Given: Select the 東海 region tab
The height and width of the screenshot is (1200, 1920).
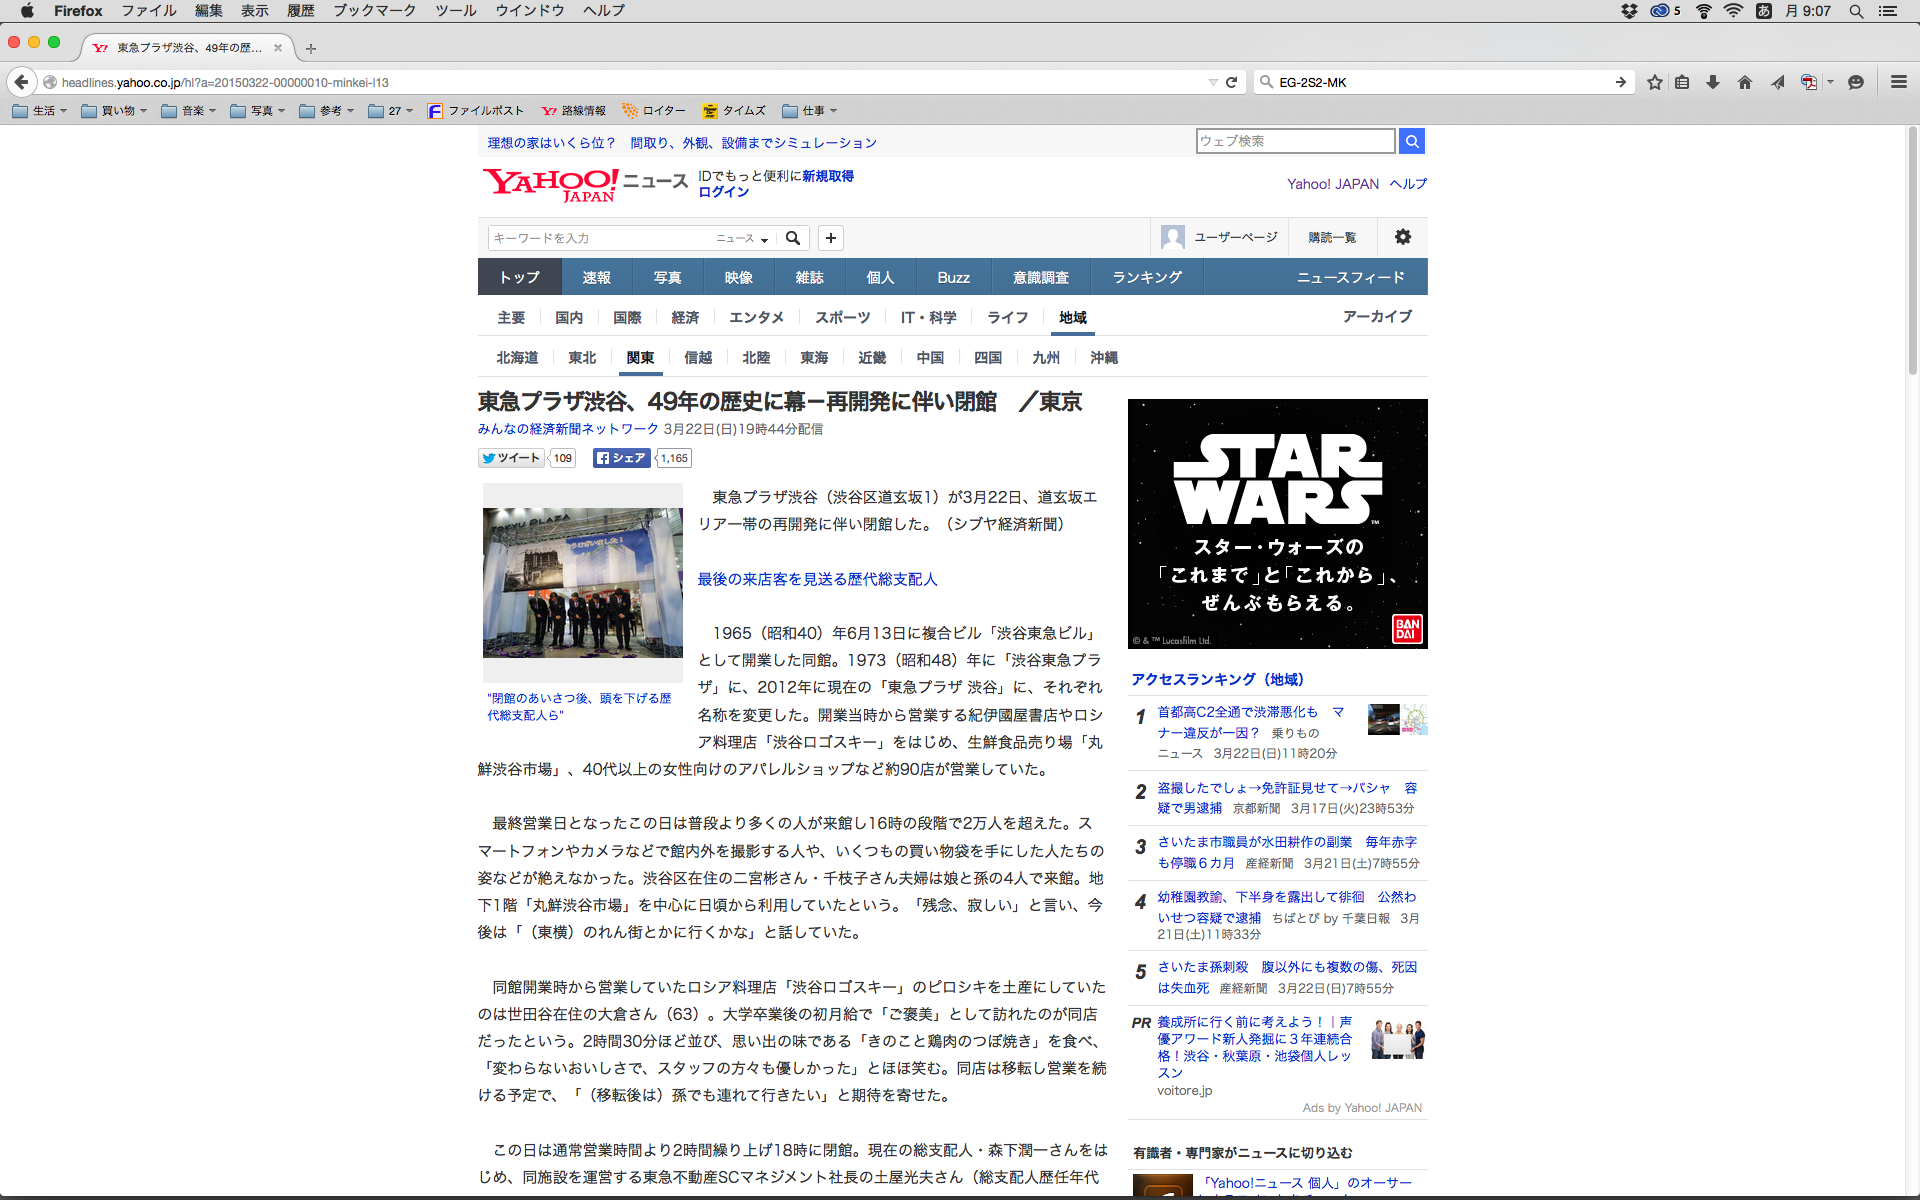Looking at the screenshot, I should (x=813, y=357).
